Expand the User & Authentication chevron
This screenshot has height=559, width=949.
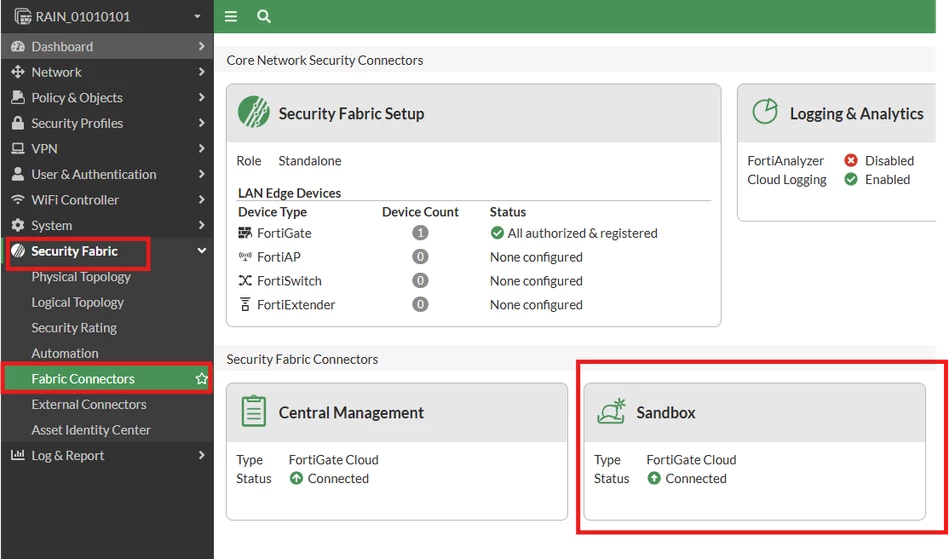pyautogui.click(x=202, y=174)
